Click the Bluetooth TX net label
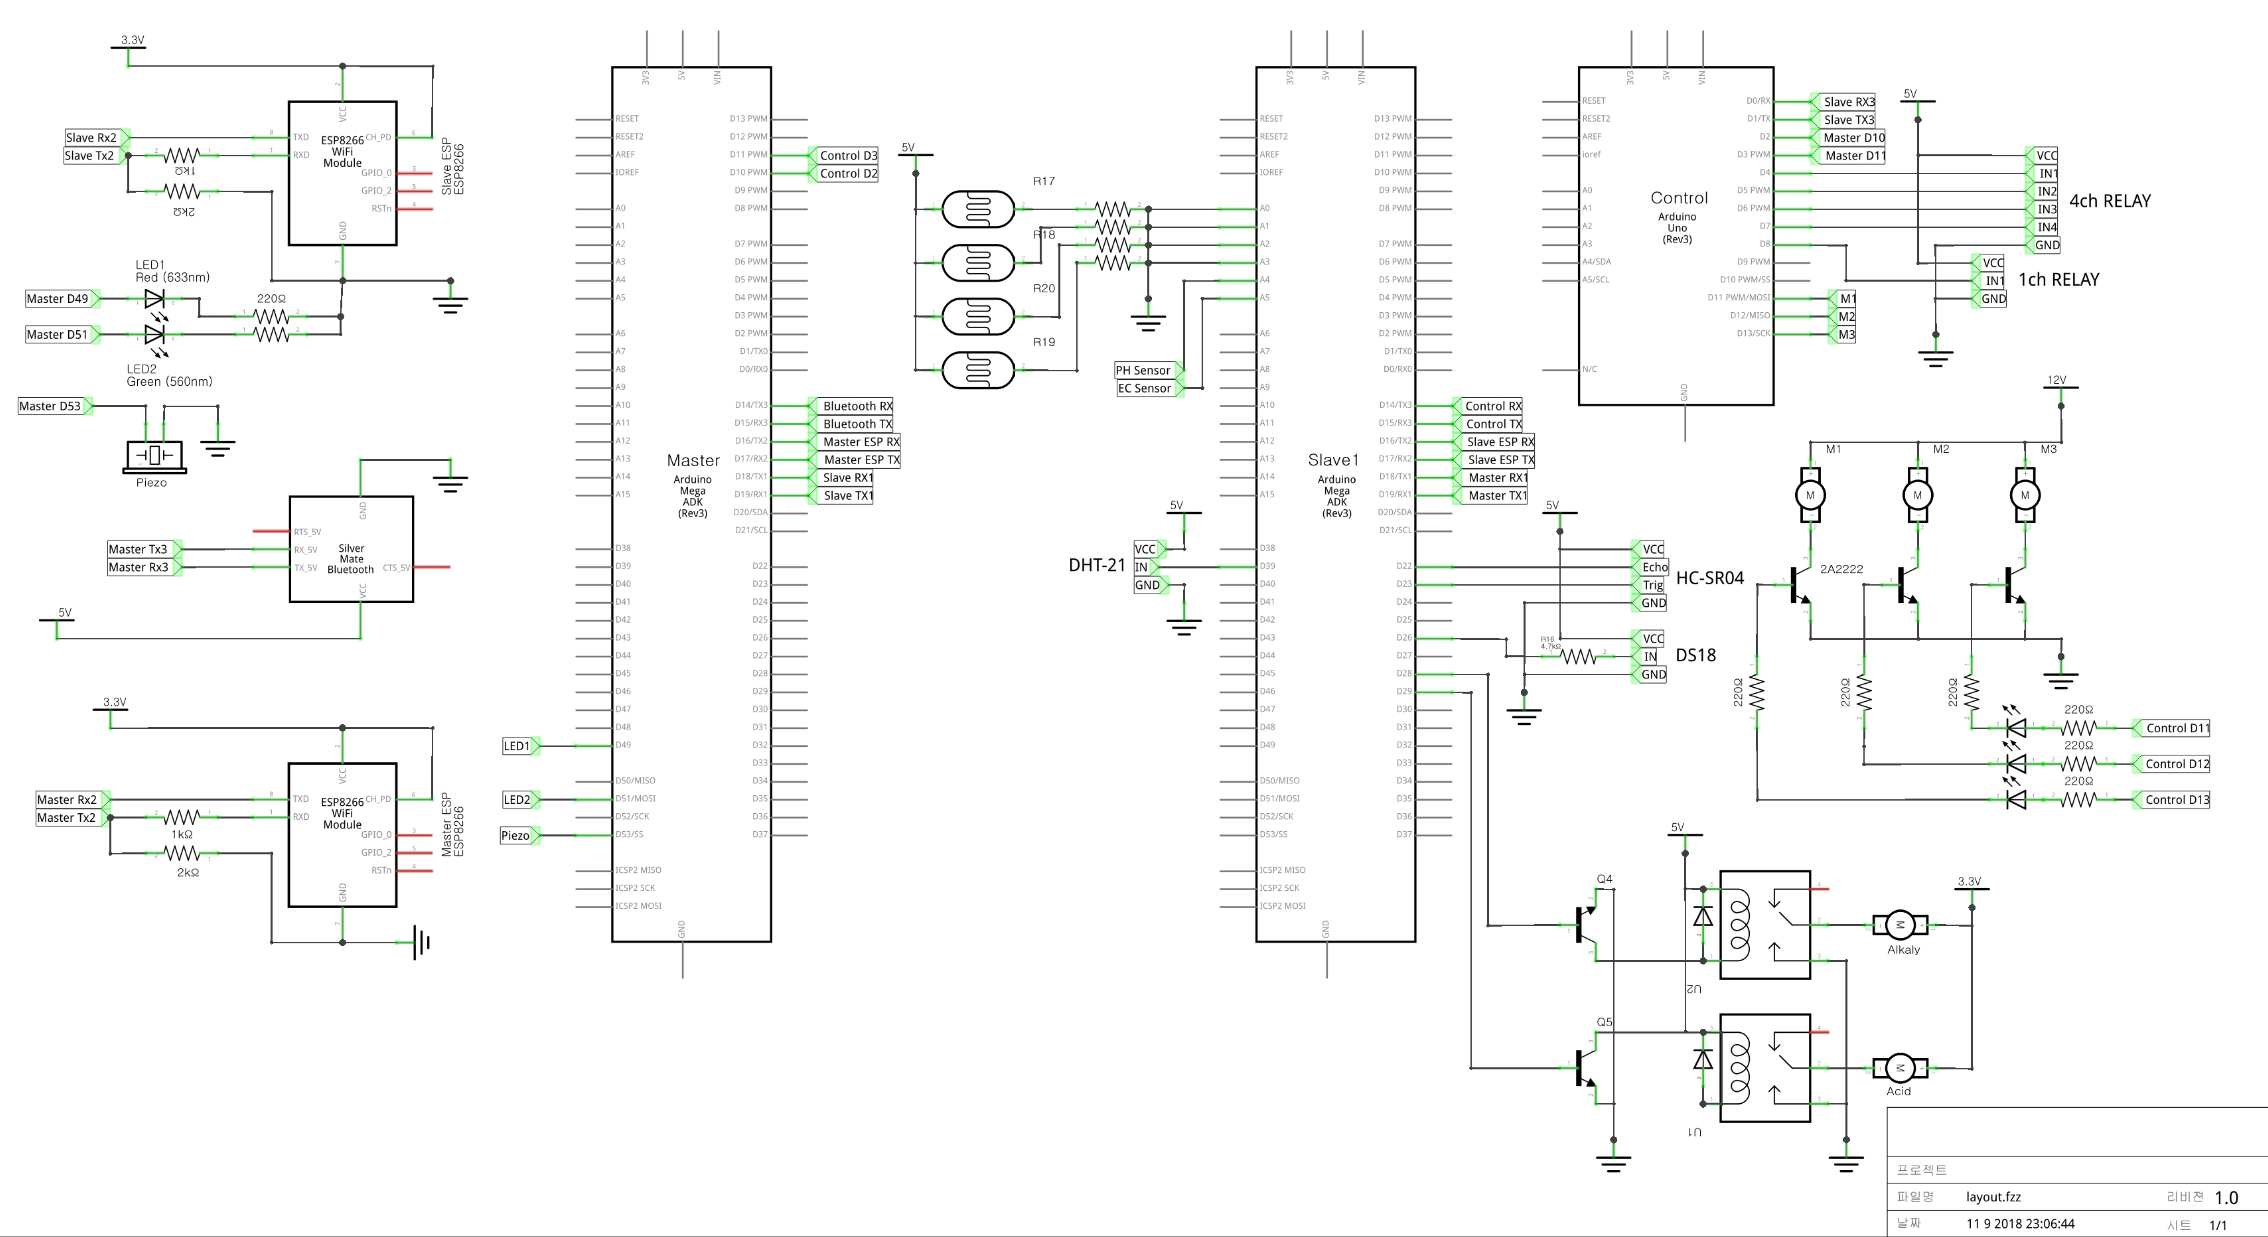Viewport: 2268px width, 1237px height. (x=851, y=424)
